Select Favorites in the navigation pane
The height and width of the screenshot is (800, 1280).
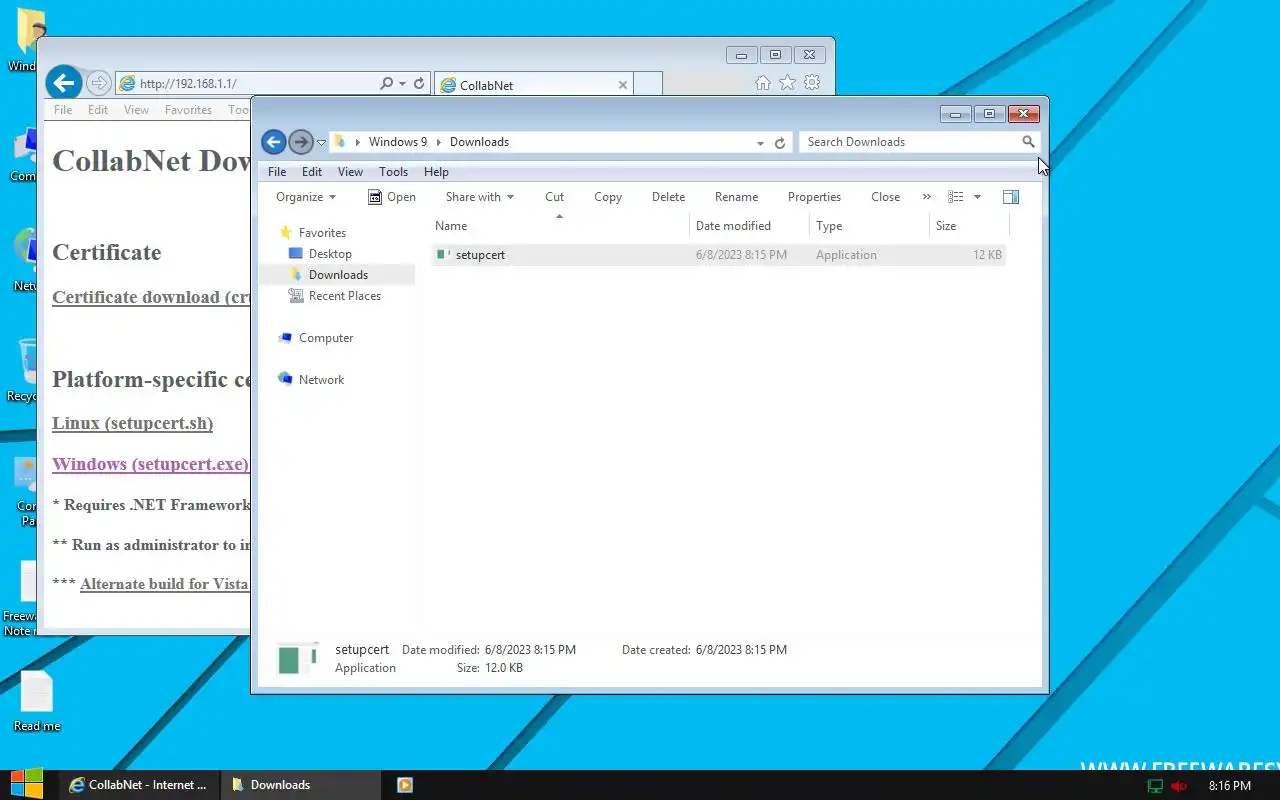tap(322, 233)
